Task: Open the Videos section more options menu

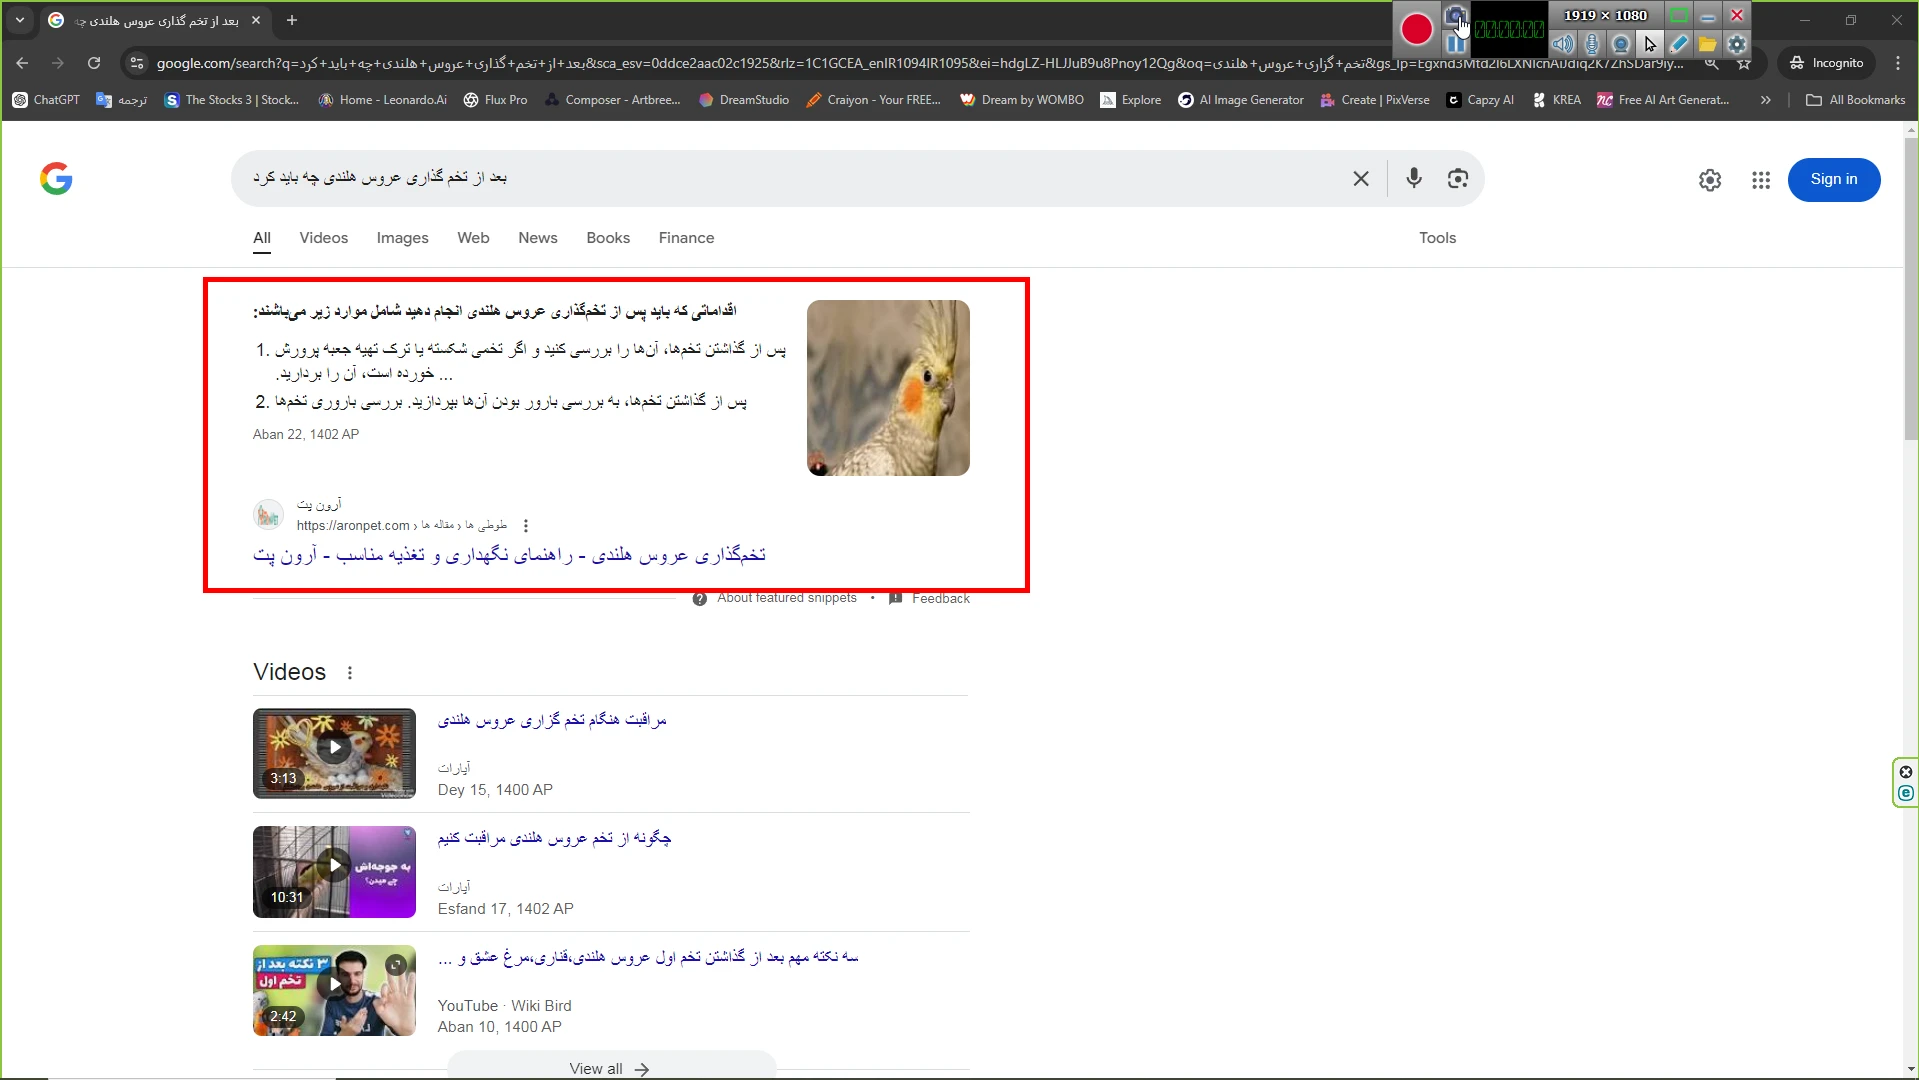Action: [350, 673]
